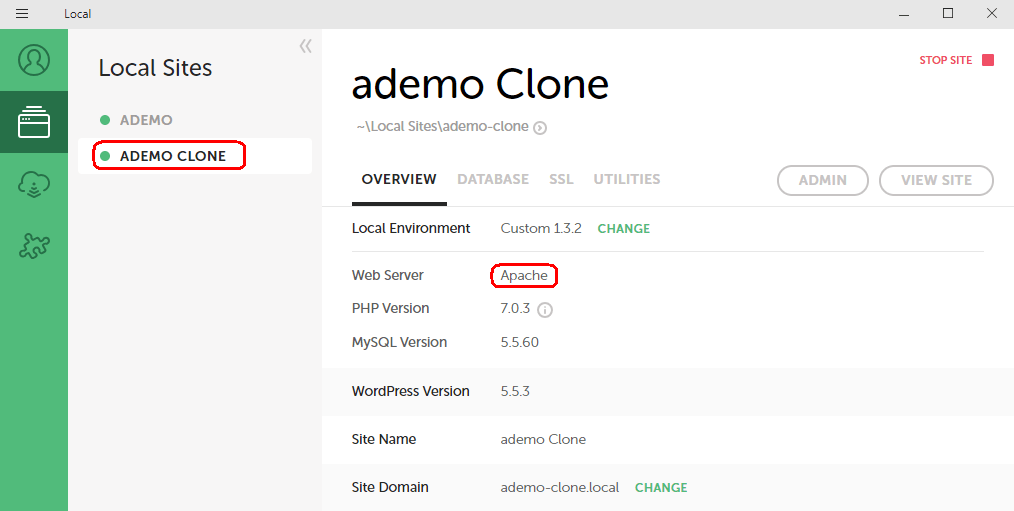The image size is (1014, 511).
Task: Click the 5.5.60 MySQL version
Action: click(519, 342)
